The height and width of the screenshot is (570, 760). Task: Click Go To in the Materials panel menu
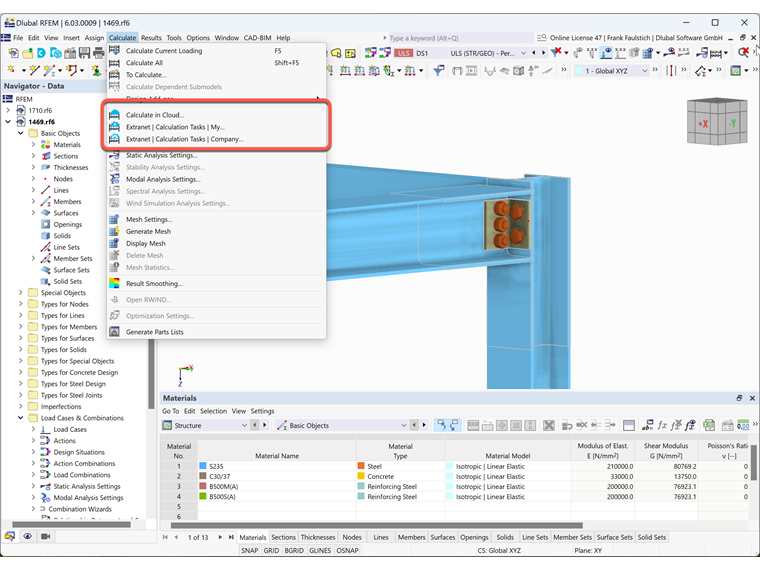coord(170,411)
